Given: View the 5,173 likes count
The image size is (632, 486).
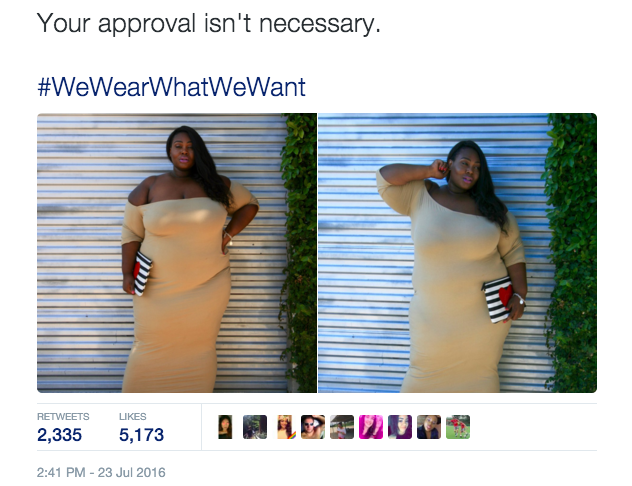Looking at the screenshot, I should pyautogui.click(x=141, y=435).
